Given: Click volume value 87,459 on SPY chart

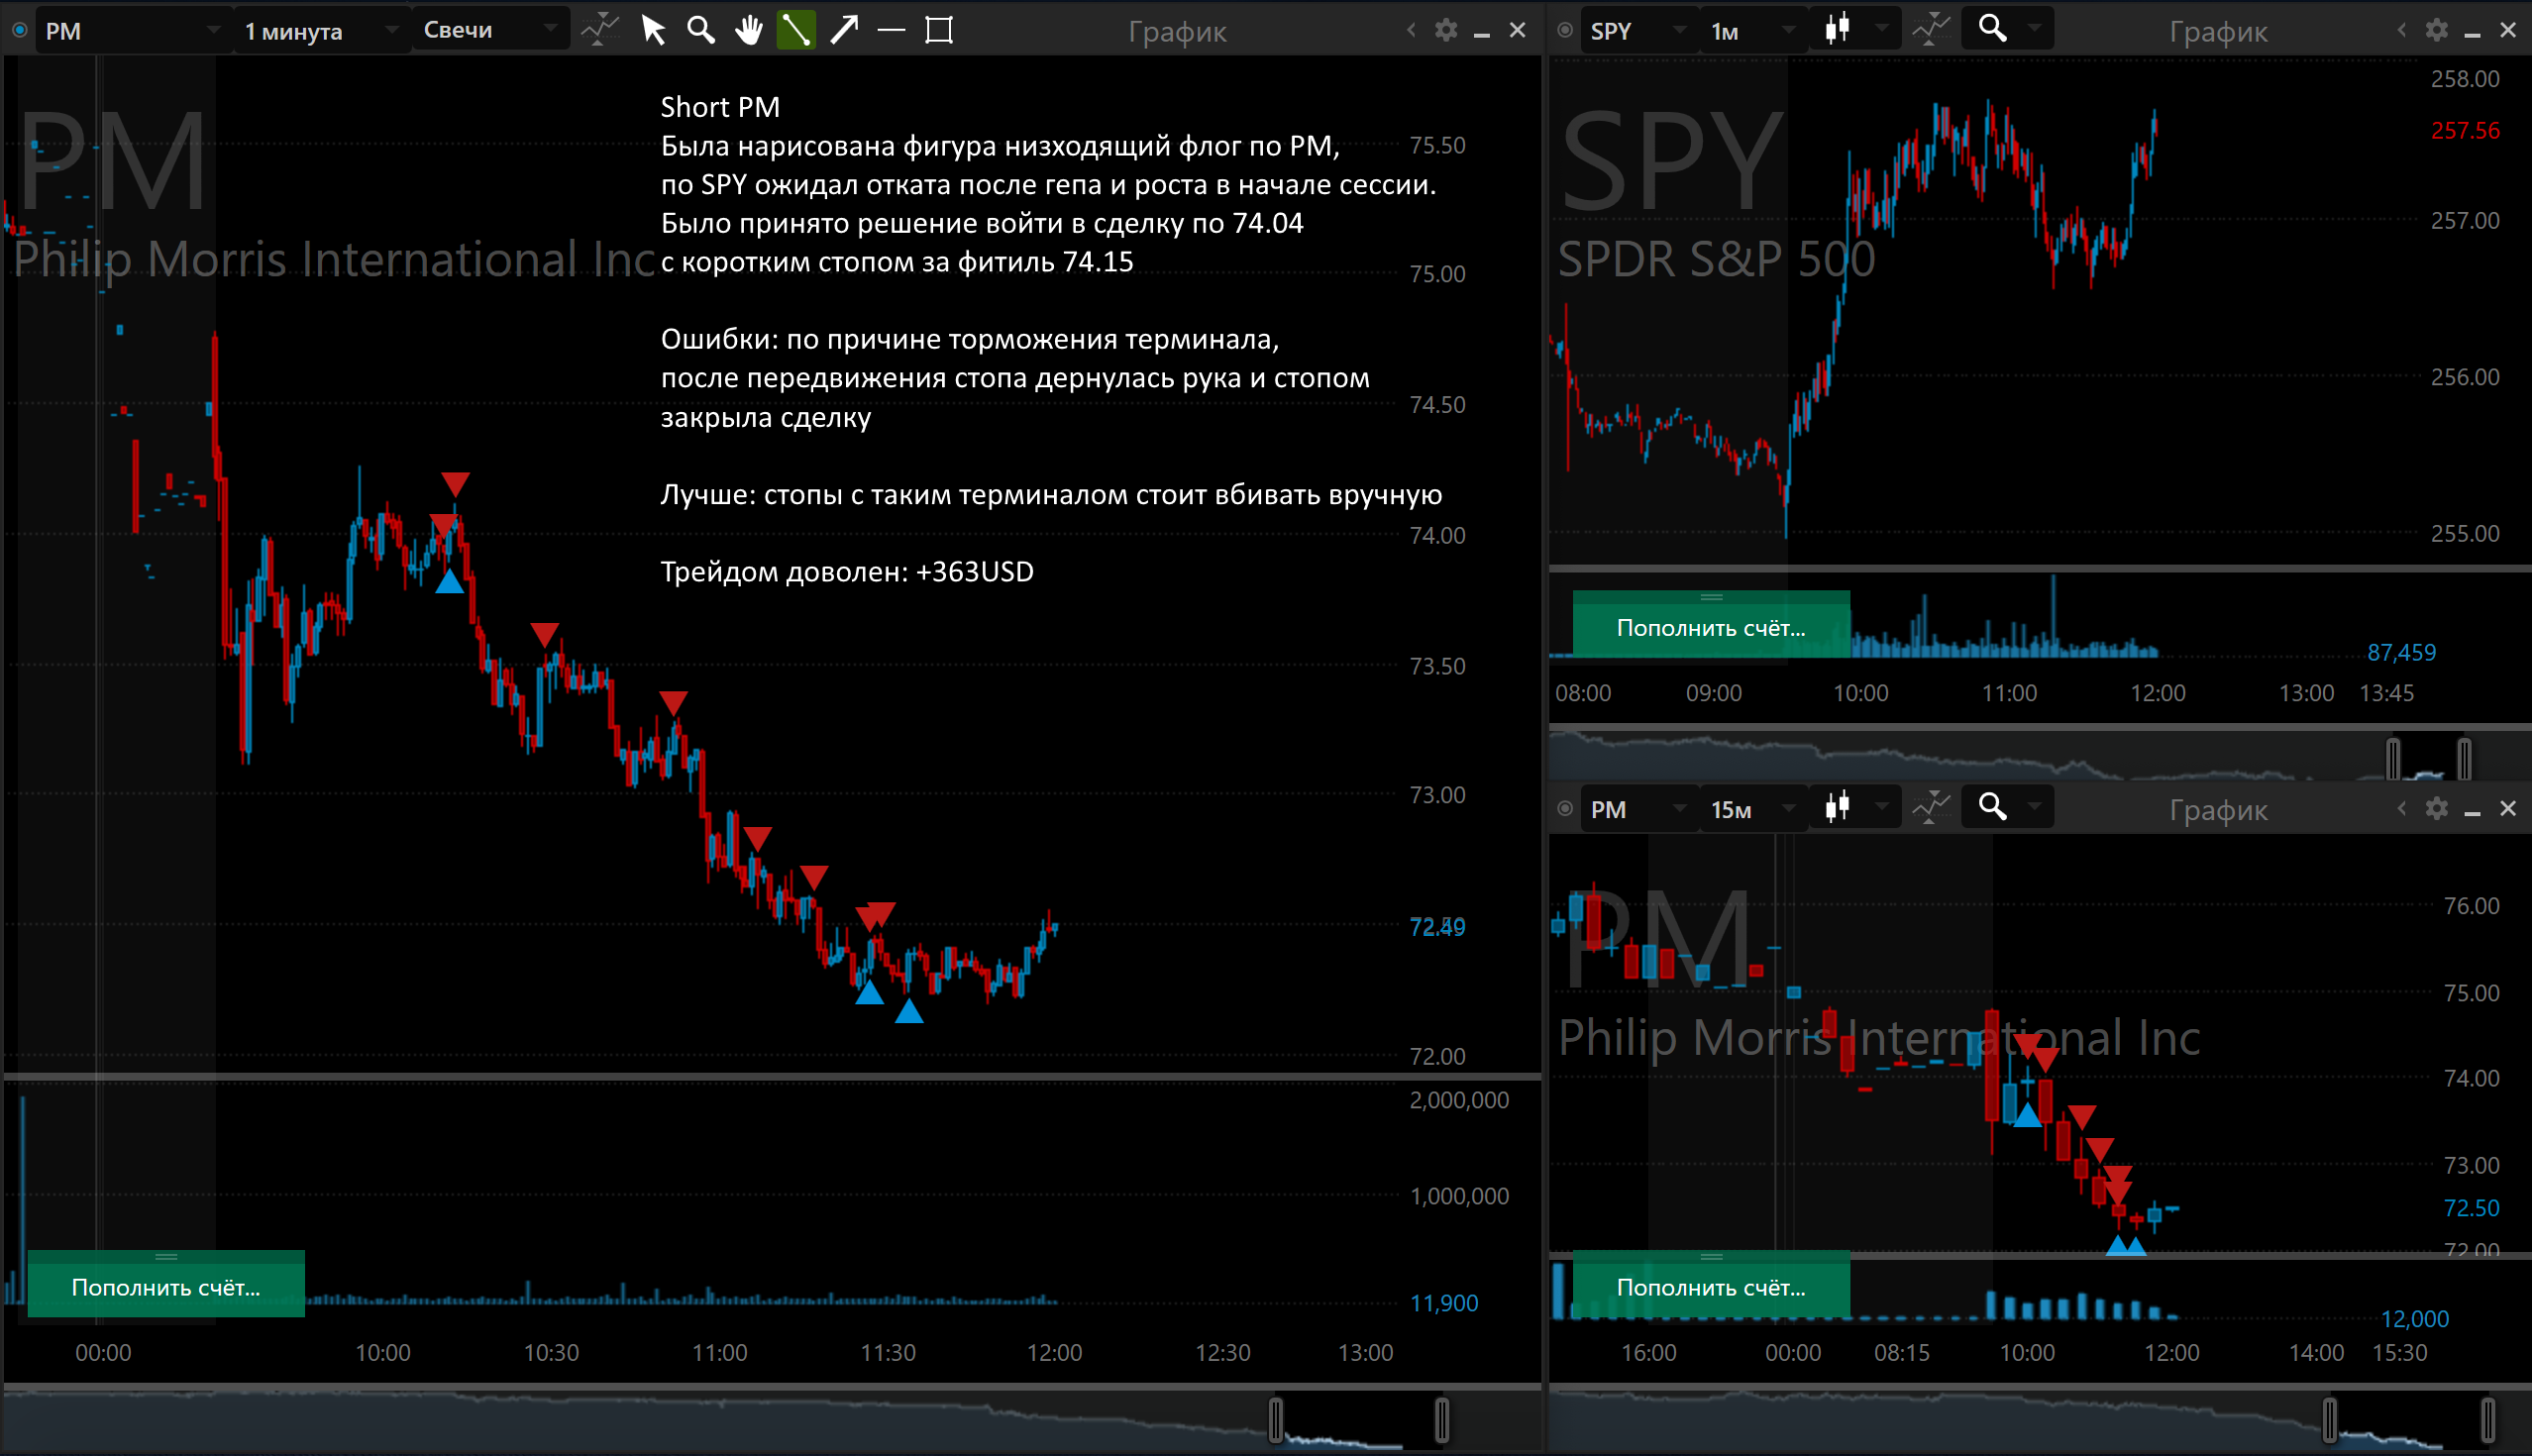Looking at the screenshot, I should 2402,653.
